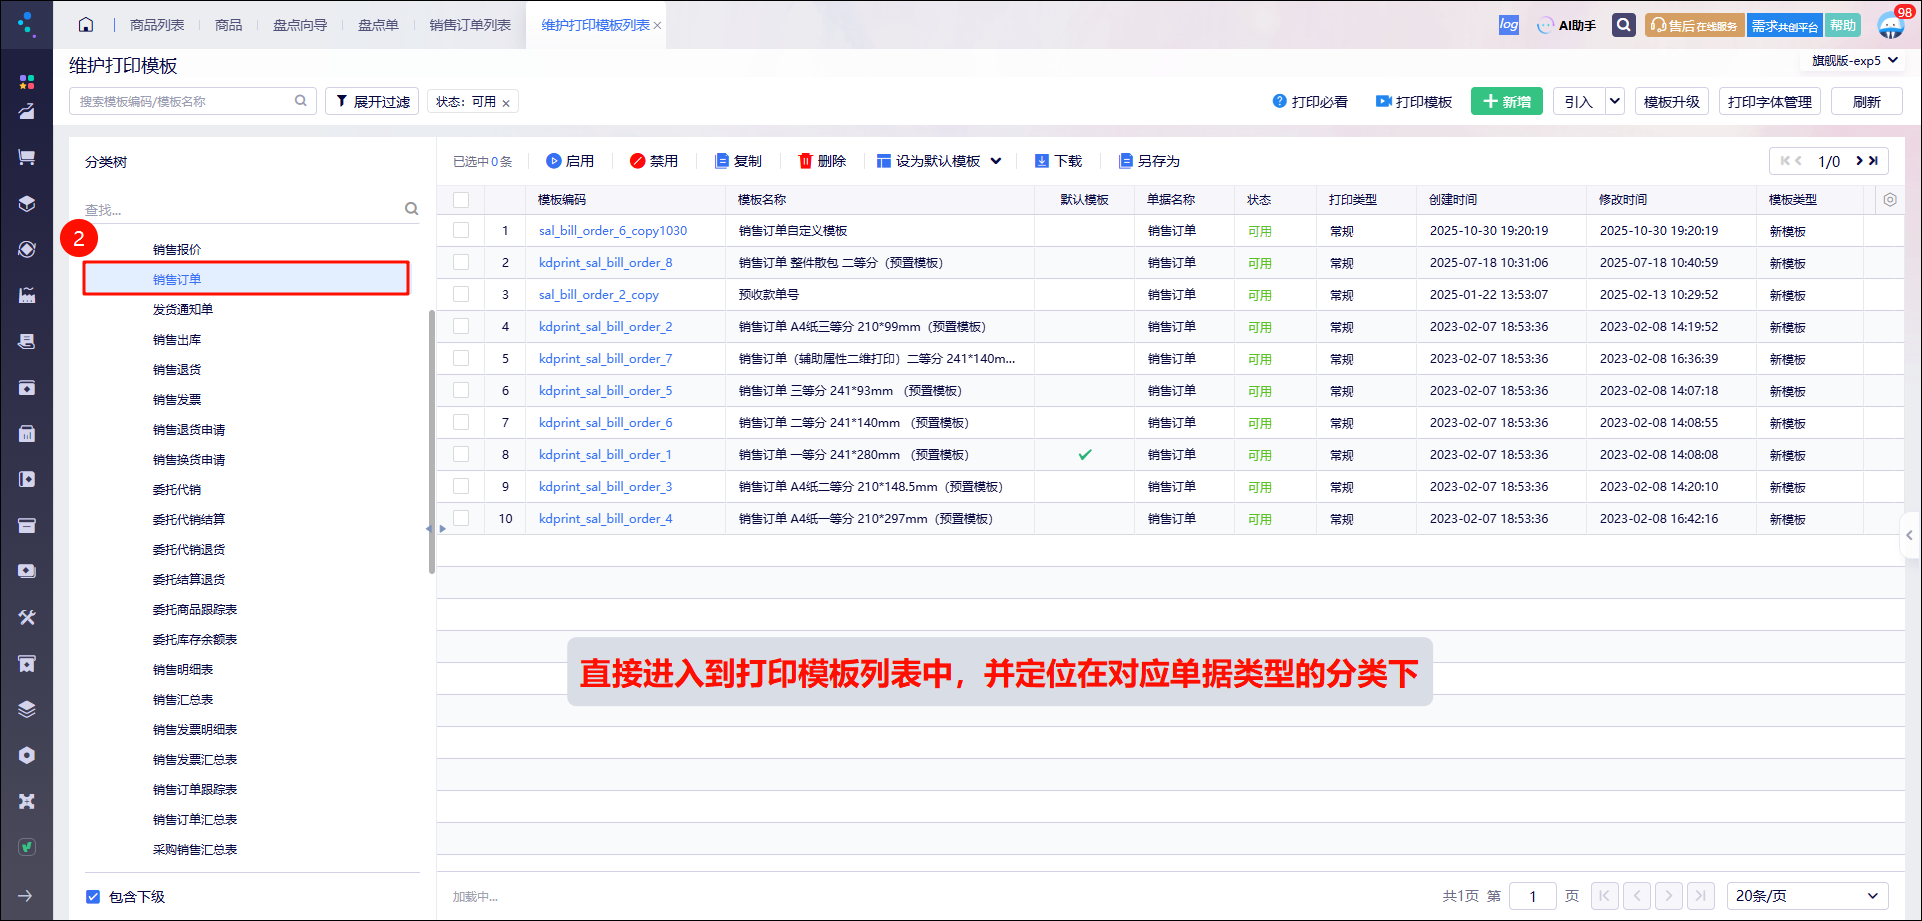Click 启用 in the toolbar
This screenshot has width=1922, height=921.
pyautogui.click(x=570, y=161)
